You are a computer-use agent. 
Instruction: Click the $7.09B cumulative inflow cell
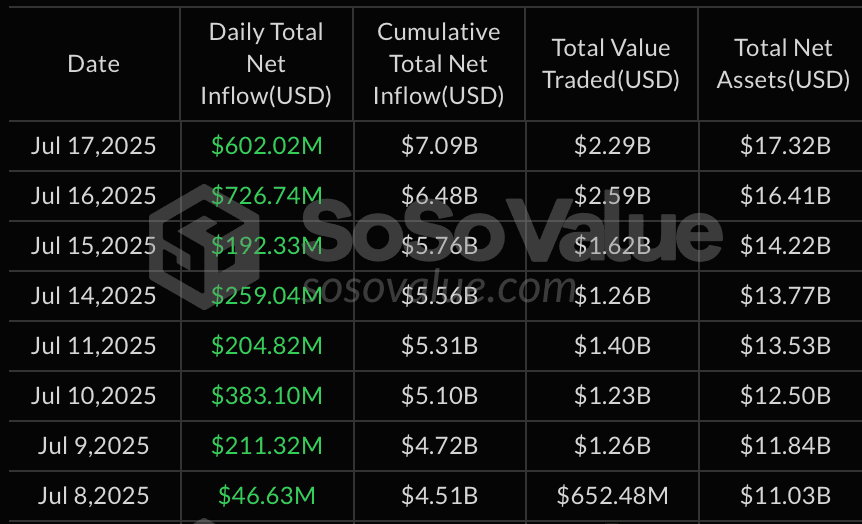click(x=439, y=146)
